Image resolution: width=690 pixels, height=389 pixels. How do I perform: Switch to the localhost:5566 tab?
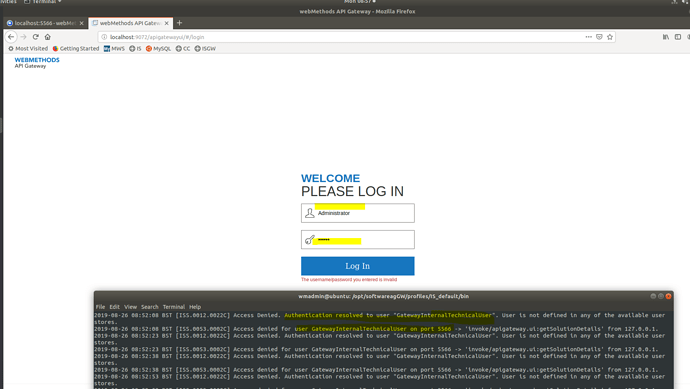tap(45, 23)
